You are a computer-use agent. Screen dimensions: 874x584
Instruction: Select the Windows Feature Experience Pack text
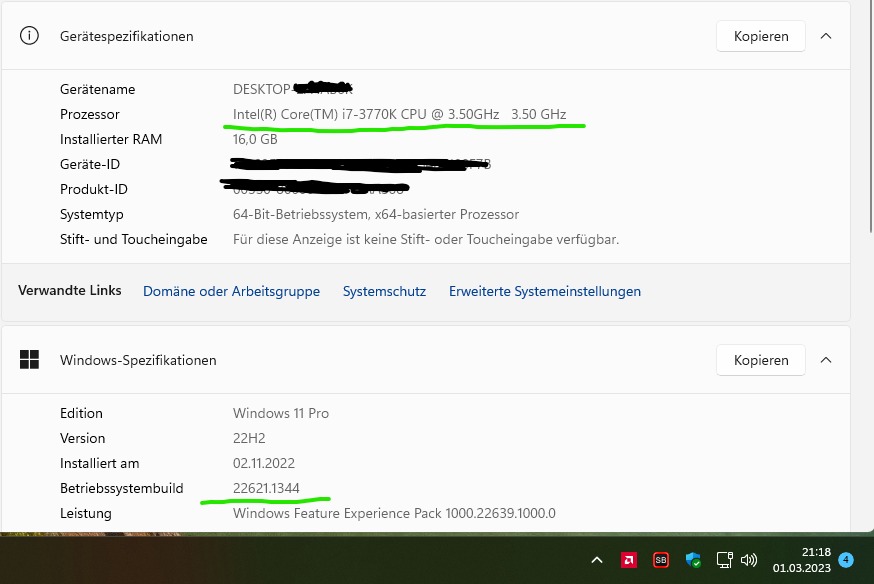394,513
